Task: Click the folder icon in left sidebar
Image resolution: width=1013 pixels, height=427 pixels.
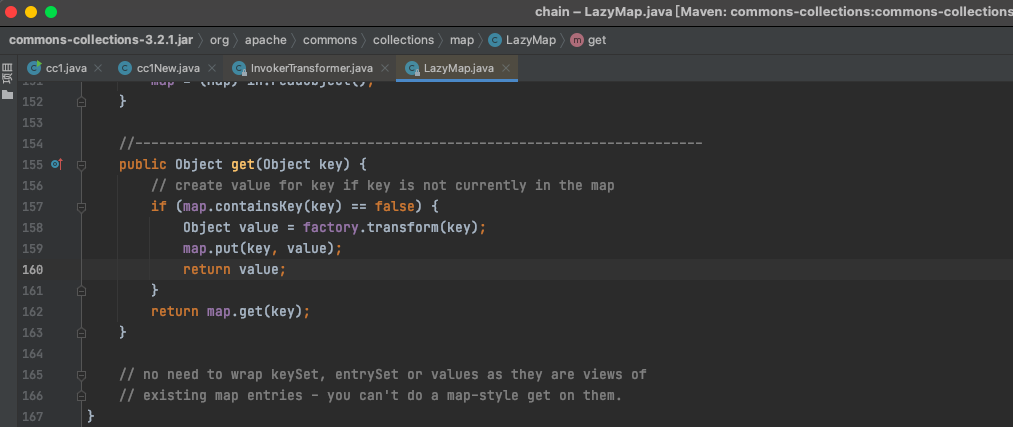Action: pos(8,95)
